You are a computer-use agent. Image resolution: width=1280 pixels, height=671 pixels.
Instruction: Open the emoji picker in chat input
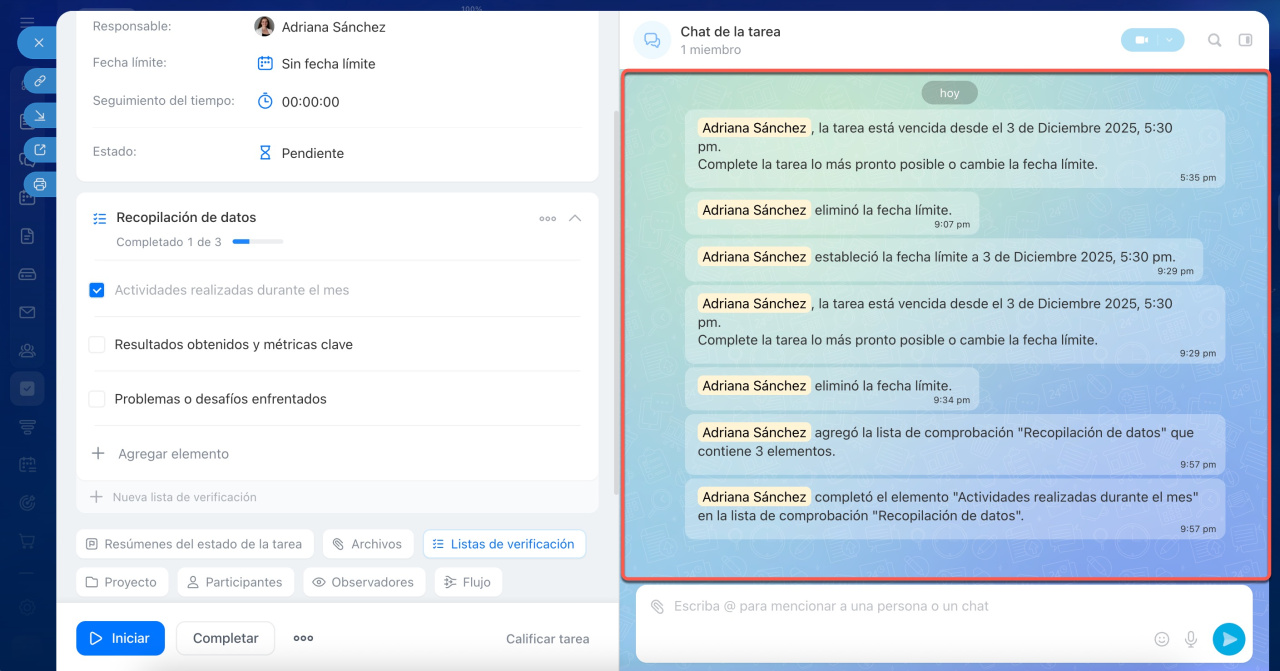point(1162,639)
